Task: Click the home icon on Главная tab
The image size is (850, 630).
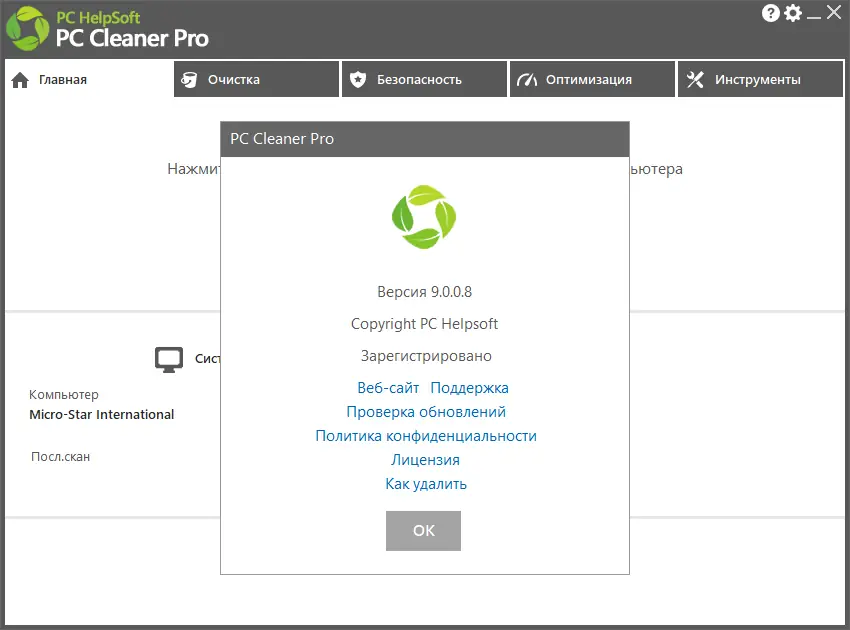Action: coord(20,80)
